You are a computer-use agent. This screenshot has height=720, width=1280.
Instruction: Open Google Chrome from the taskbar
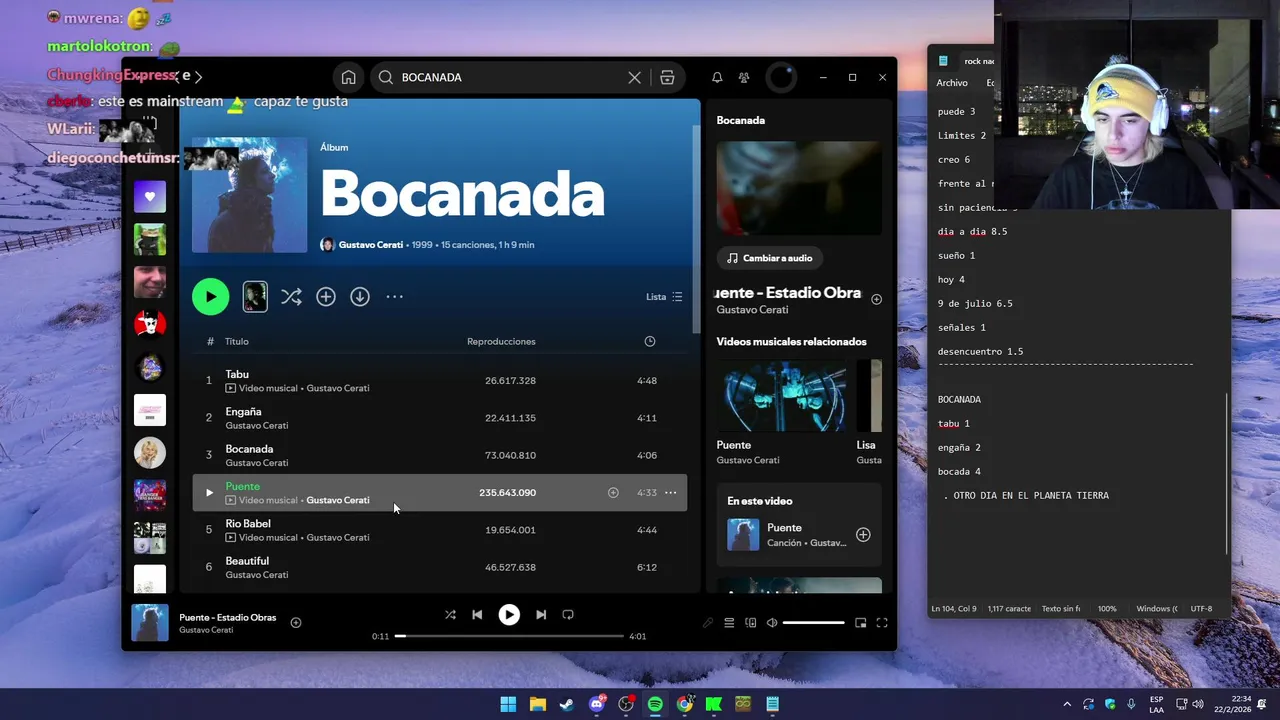[x=684, y=704]
